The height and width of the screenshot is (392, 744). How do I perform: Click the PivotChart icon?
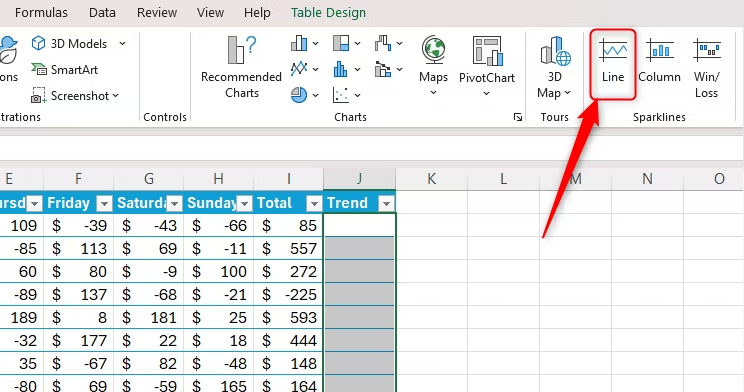click(x=487, y=51)
